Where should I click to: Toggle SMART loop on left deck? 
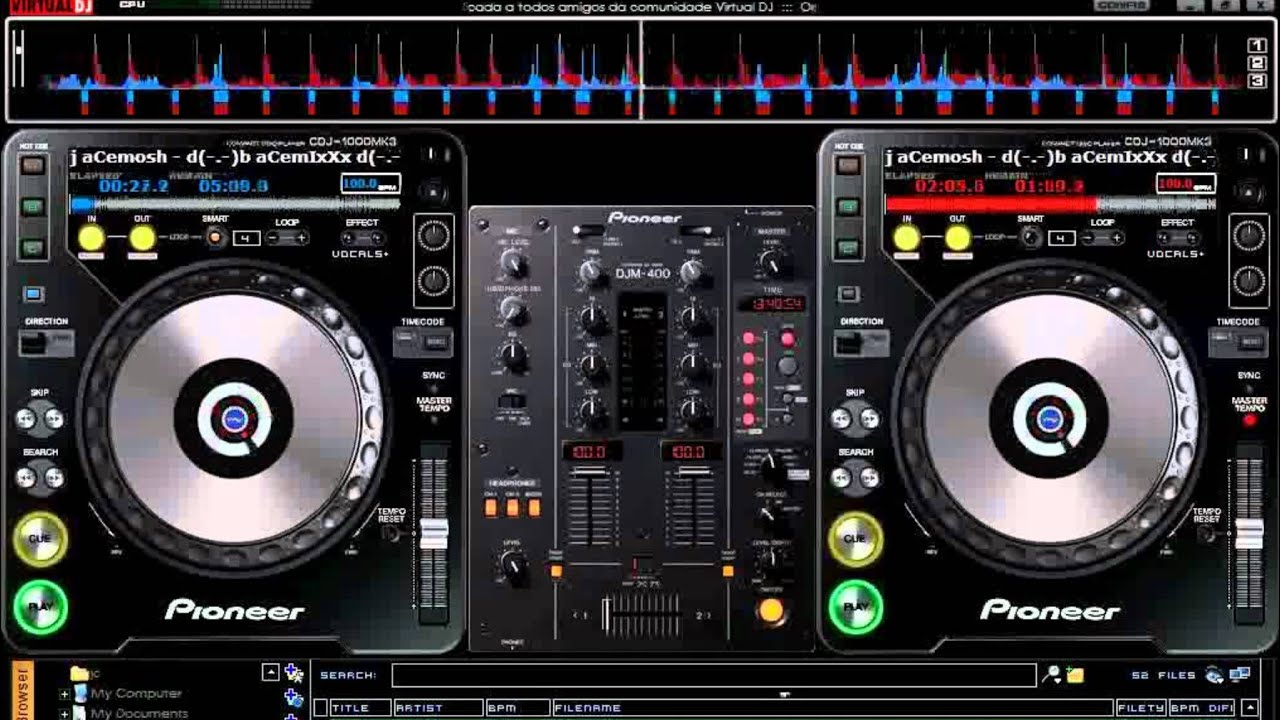pos(214,237)
